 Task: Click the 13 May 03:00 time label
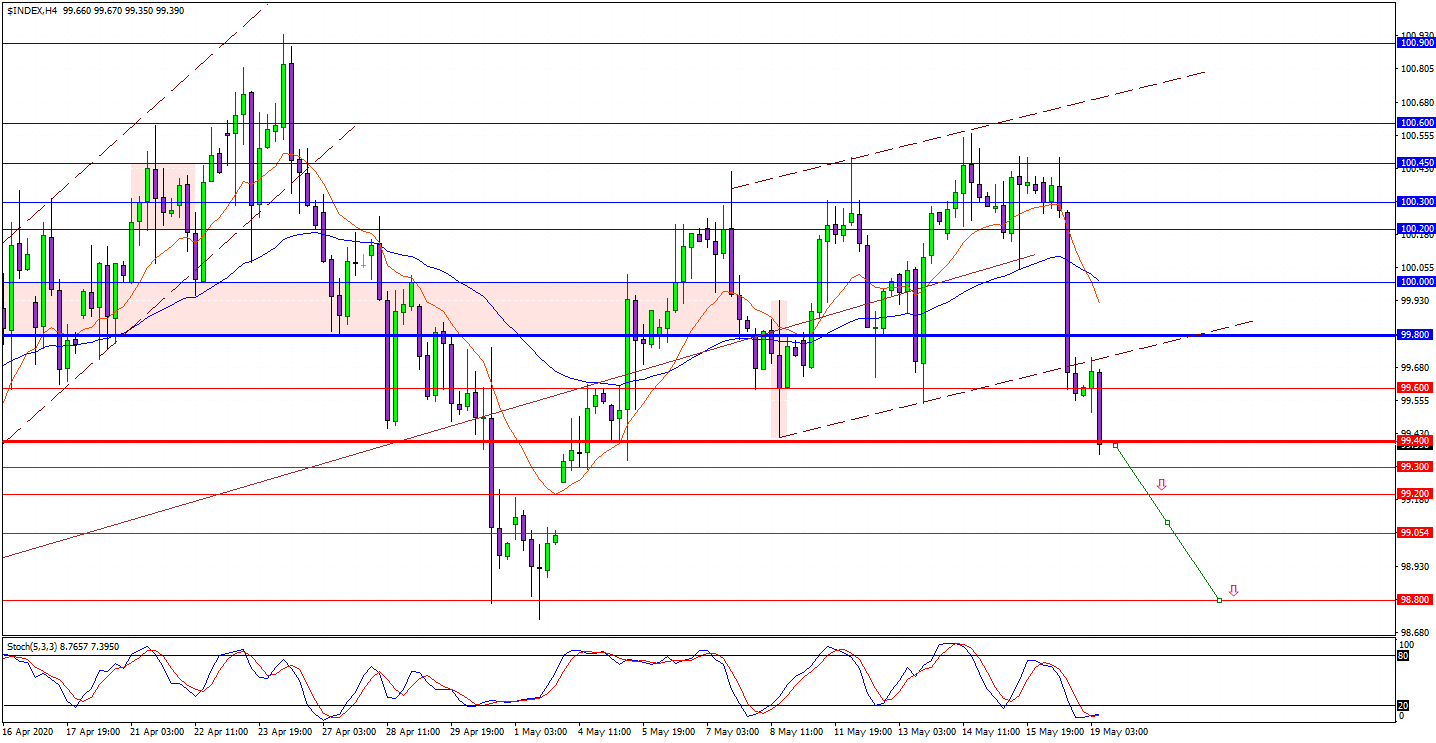tap(927, 732)
